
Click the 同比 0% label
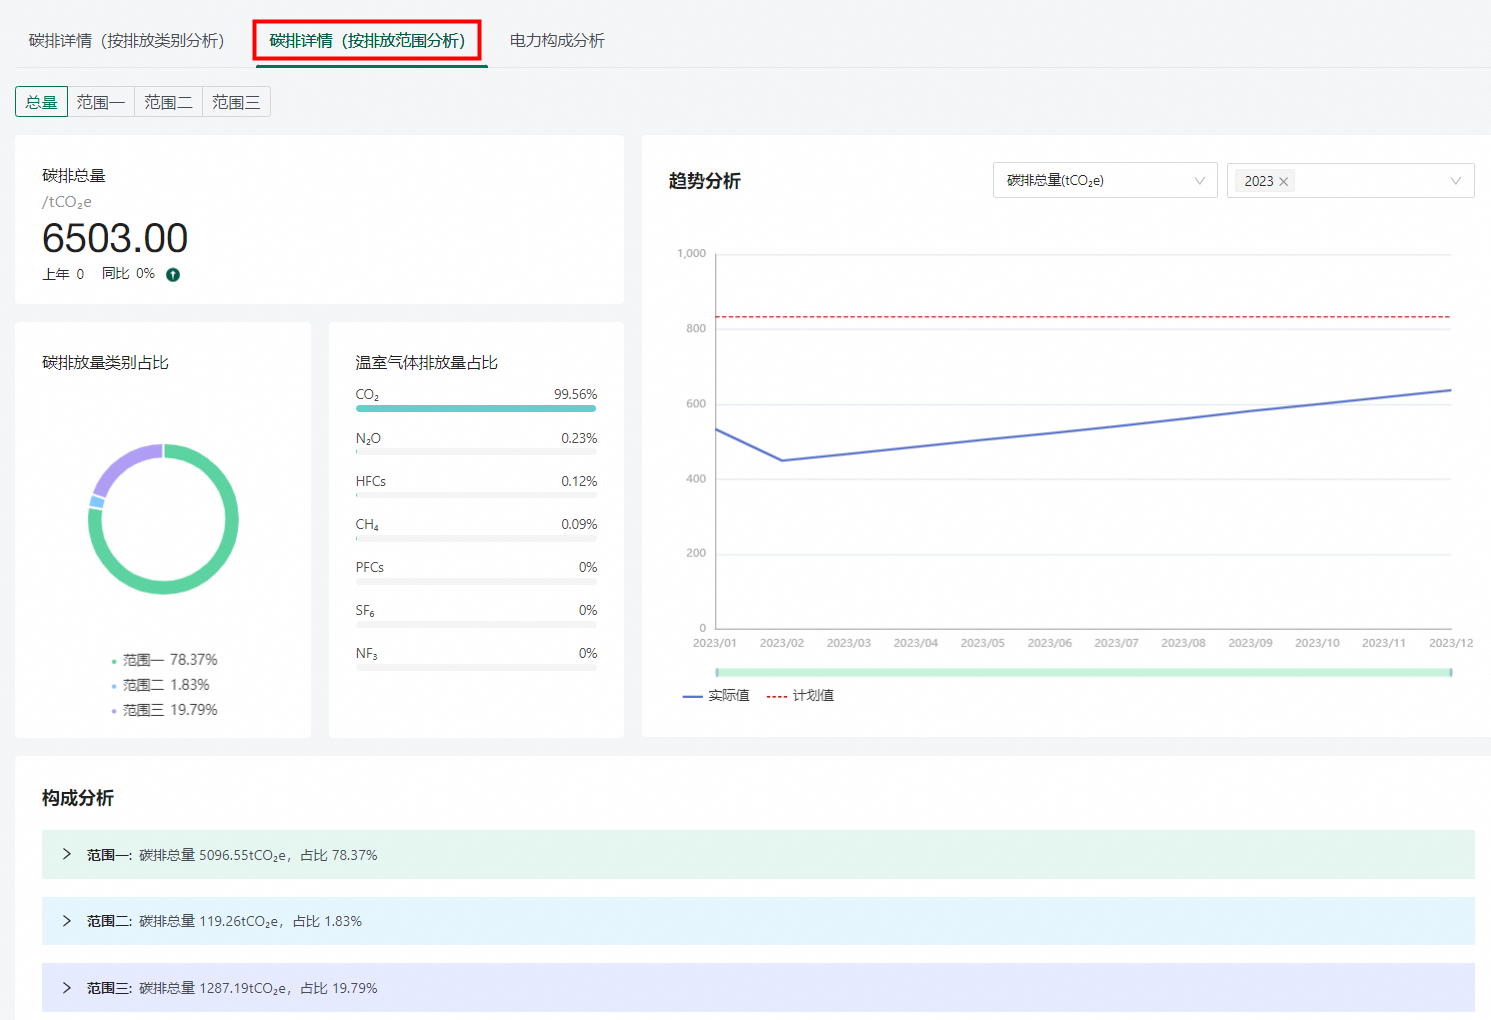(x=128, y=274)
